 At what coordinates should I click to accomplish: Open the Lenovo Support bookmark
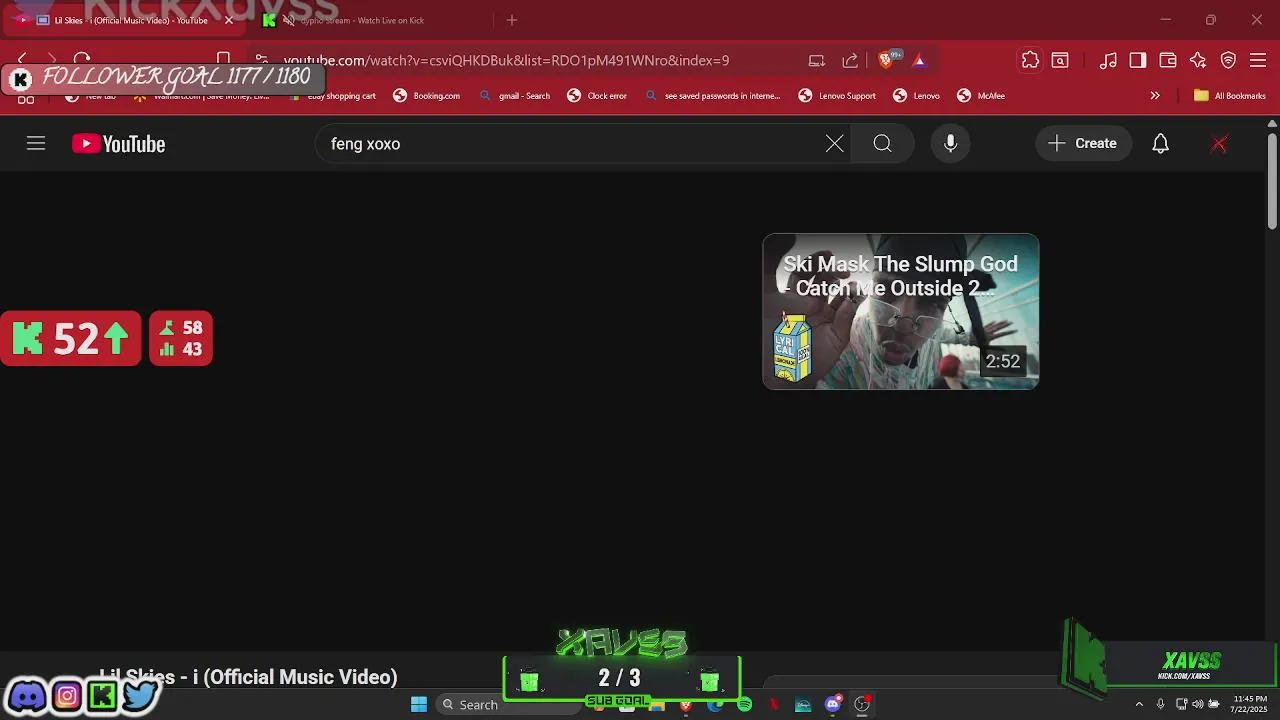coord(837,96)
